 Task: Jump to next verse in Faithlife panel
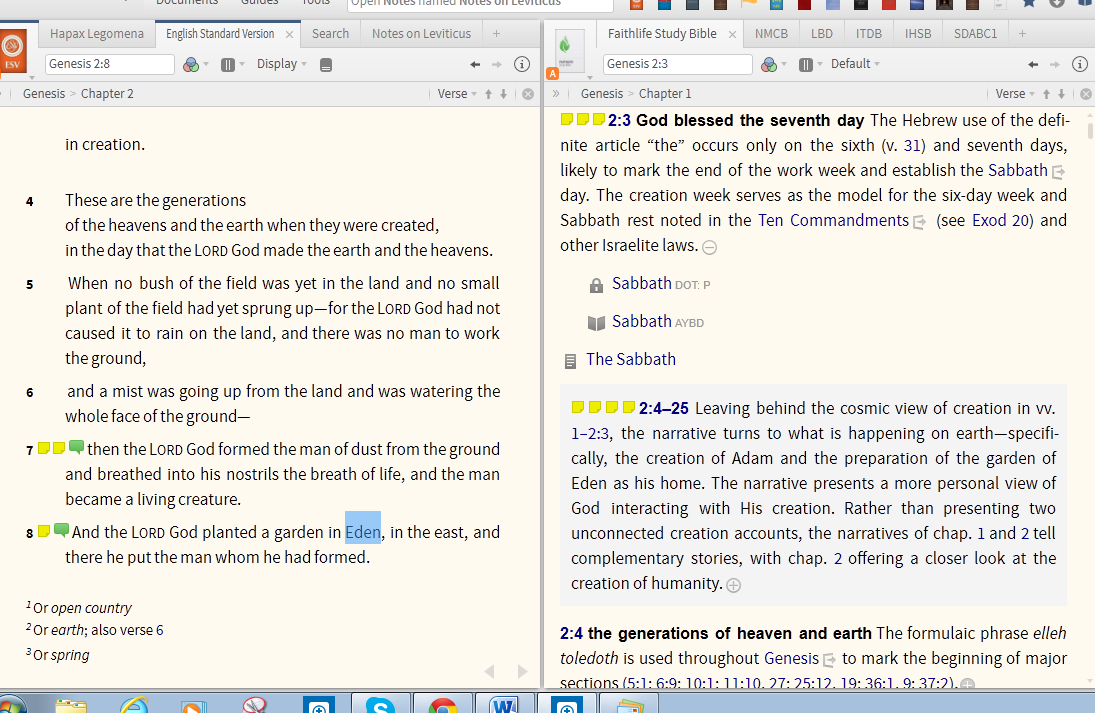coord(1061,94)
